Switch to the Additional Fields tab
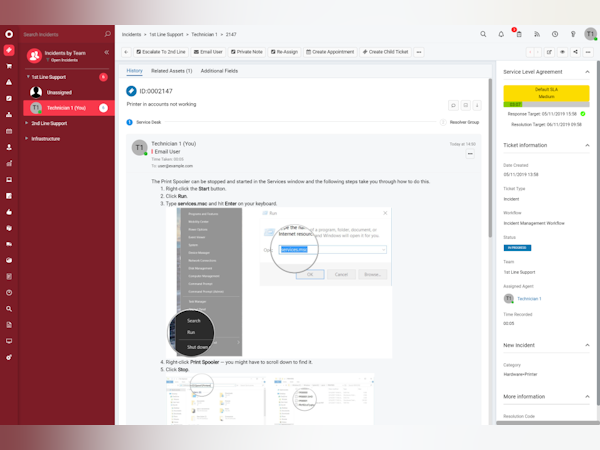 (219, 71)
